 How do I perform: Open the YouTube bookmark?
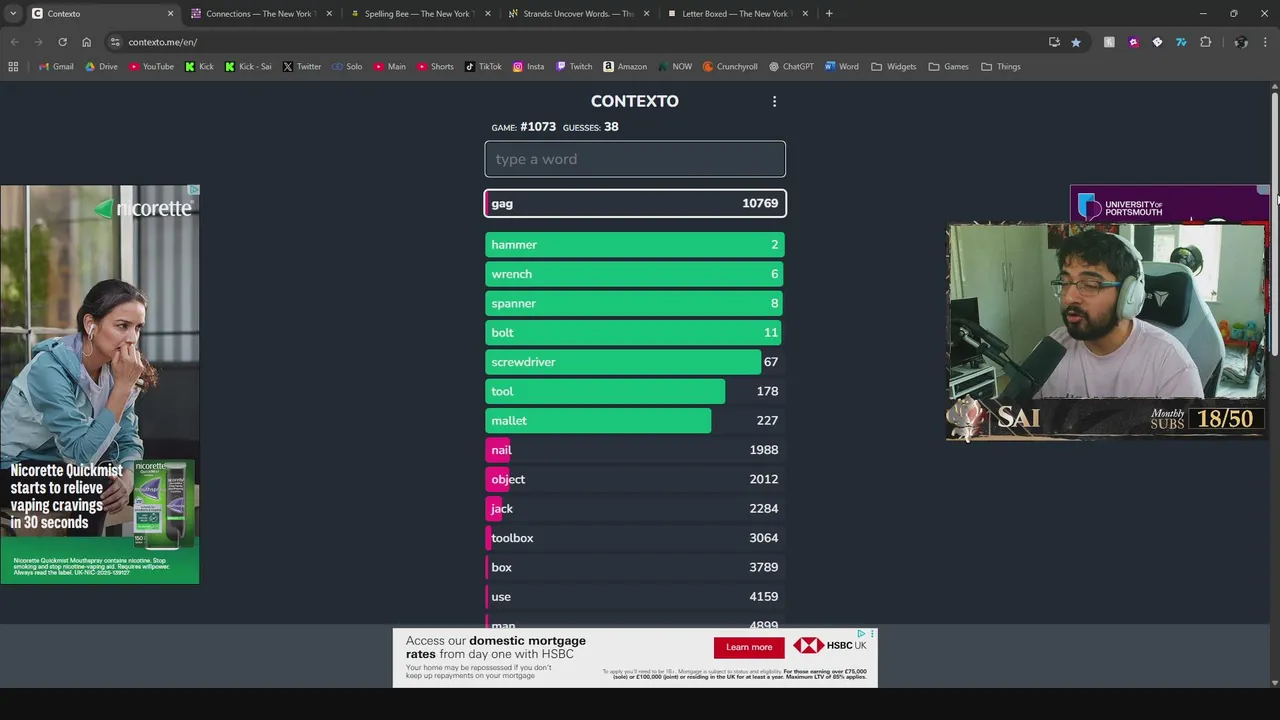tap(151, 67)
